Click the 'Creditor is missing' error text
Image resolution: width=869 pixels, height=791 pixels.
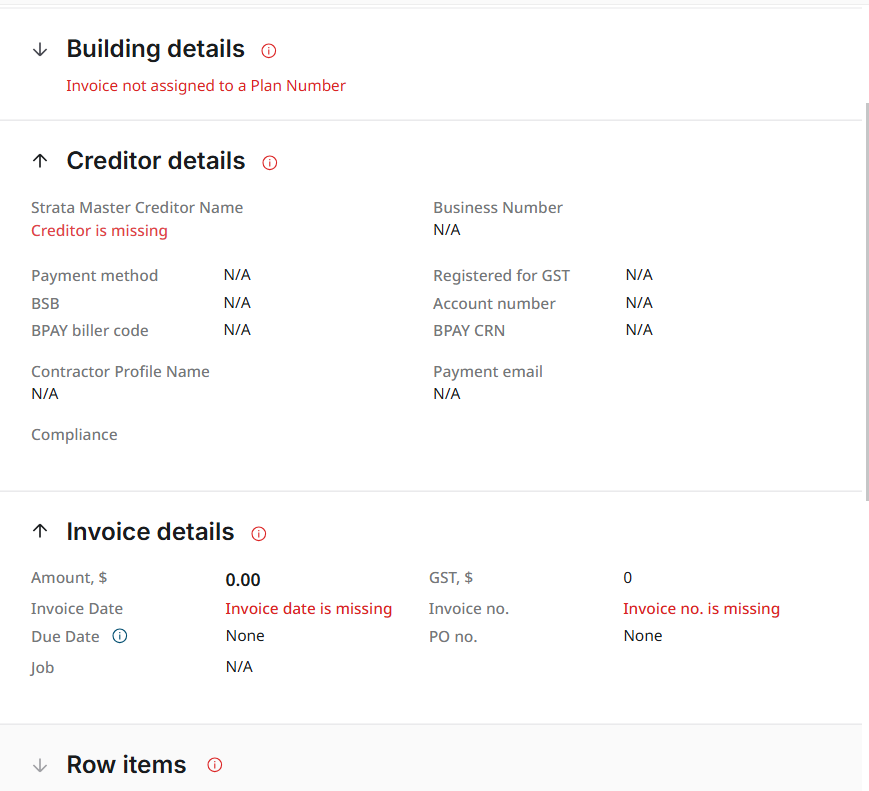pyautogui.click(x=99, y=231)
